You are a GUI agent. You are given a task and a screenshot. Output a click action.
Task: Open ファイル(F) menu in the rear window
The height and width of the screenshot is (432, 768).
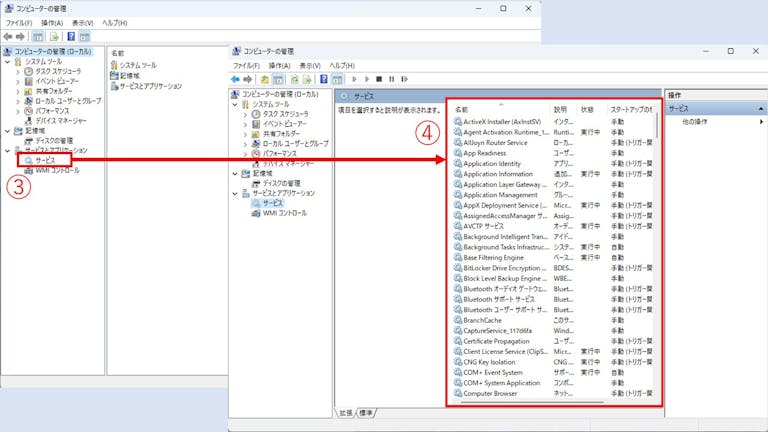point(19,23)
